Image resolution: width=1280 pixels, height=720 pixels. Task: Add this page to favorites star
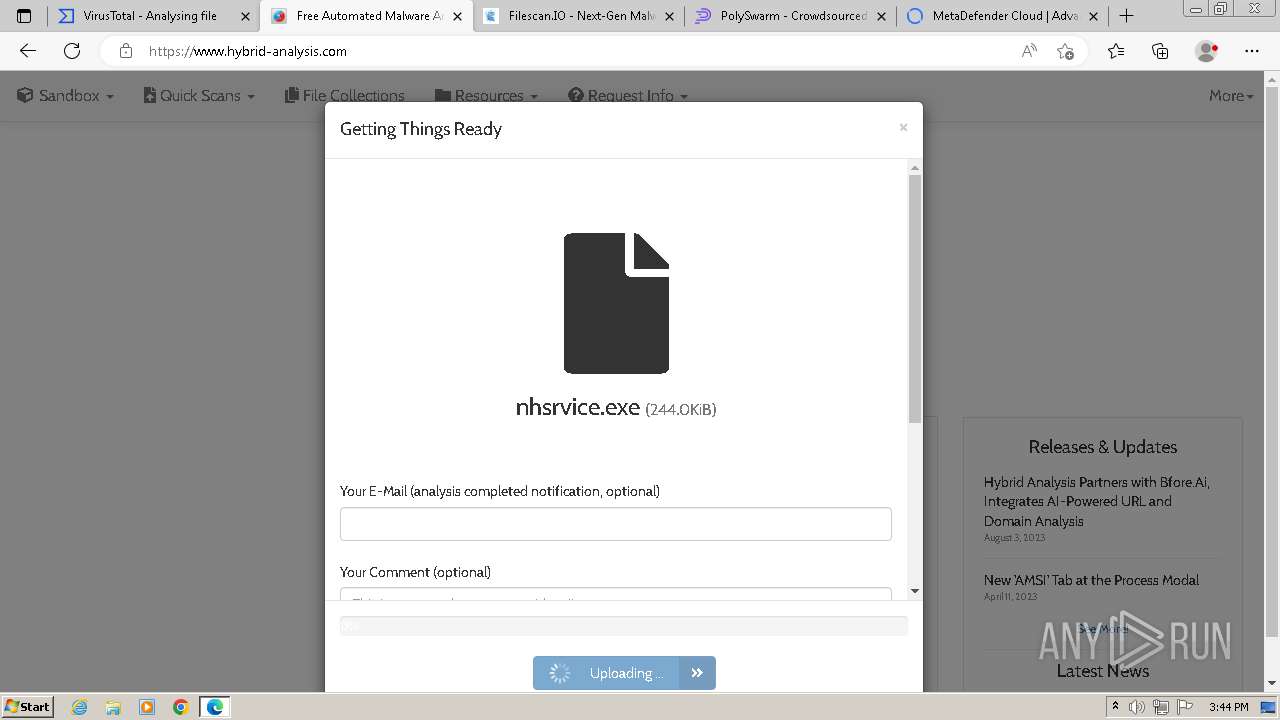point(1066,51)
